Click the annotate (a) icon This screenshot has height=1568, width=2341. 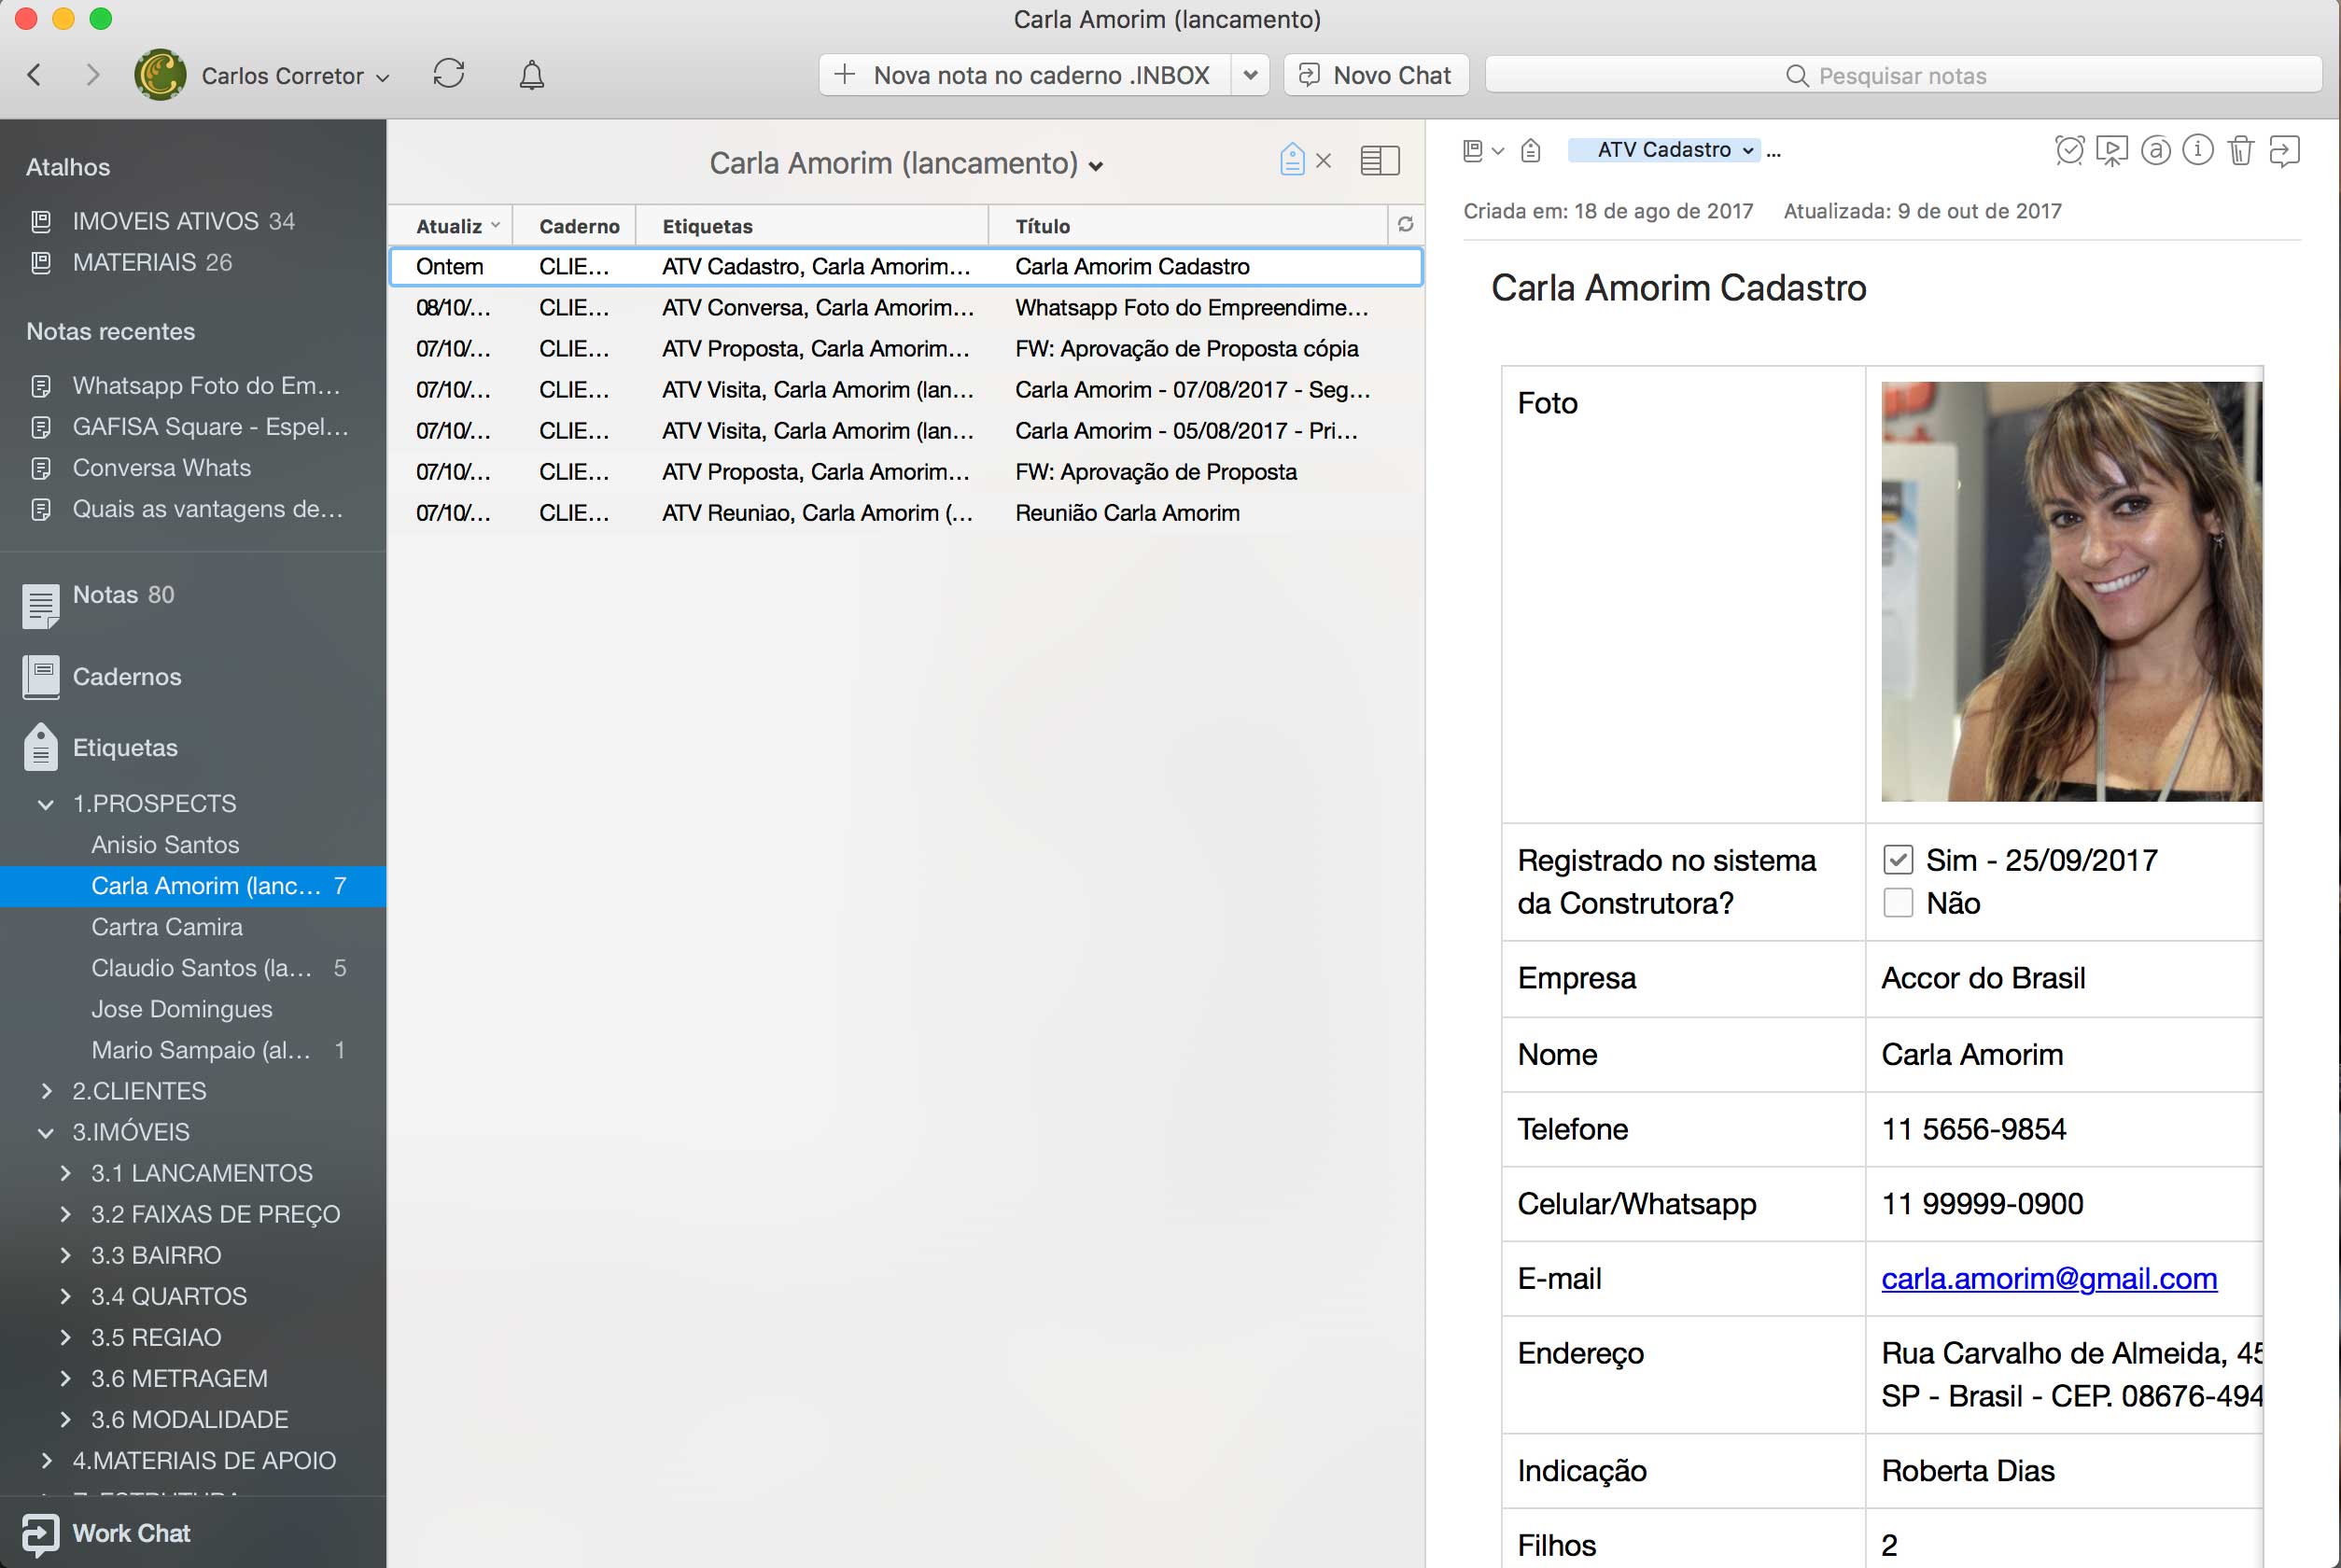coord(2155,150)
